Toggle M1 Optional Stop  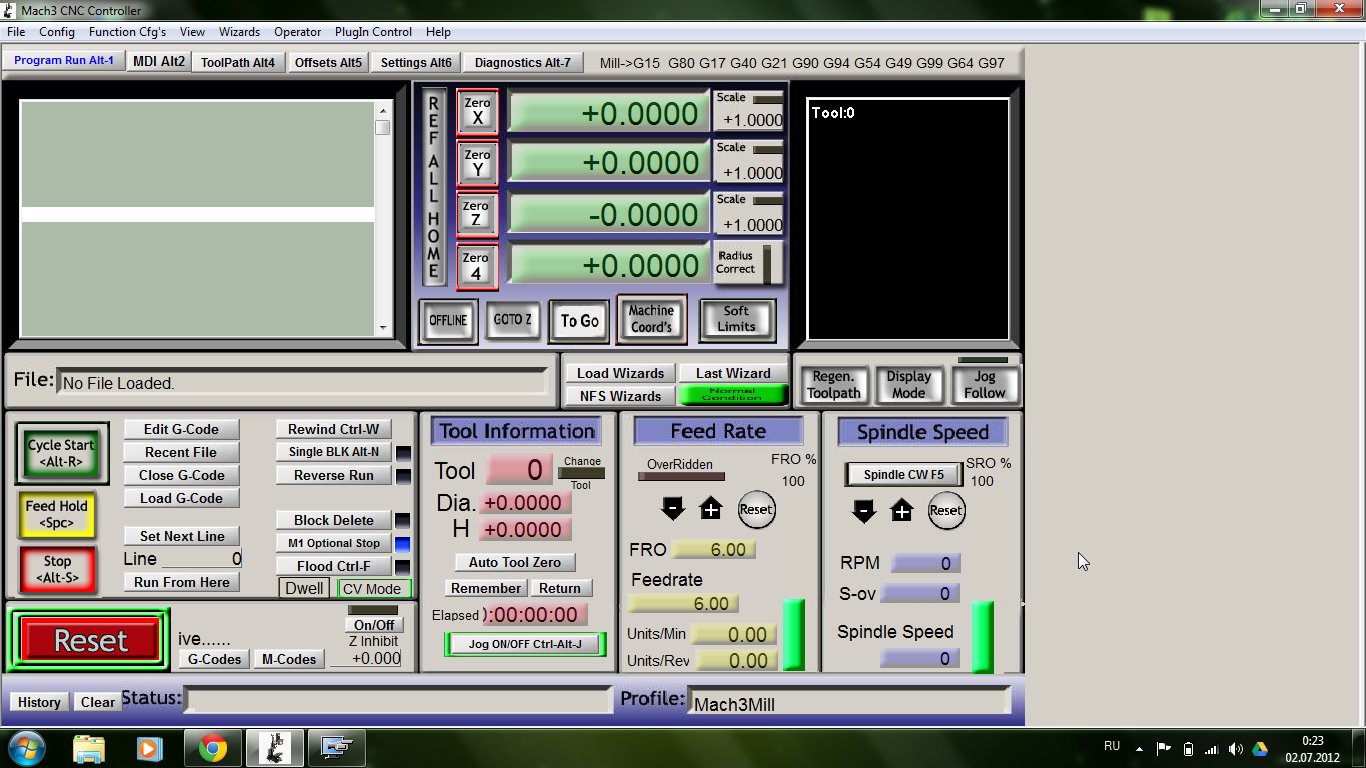[x=334, y=543]
